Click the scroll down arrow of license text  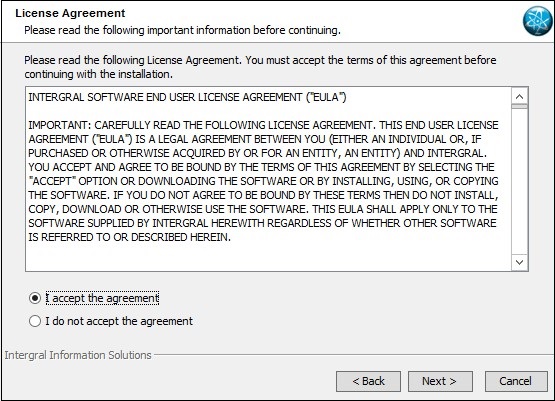click(x=519, y=262)
